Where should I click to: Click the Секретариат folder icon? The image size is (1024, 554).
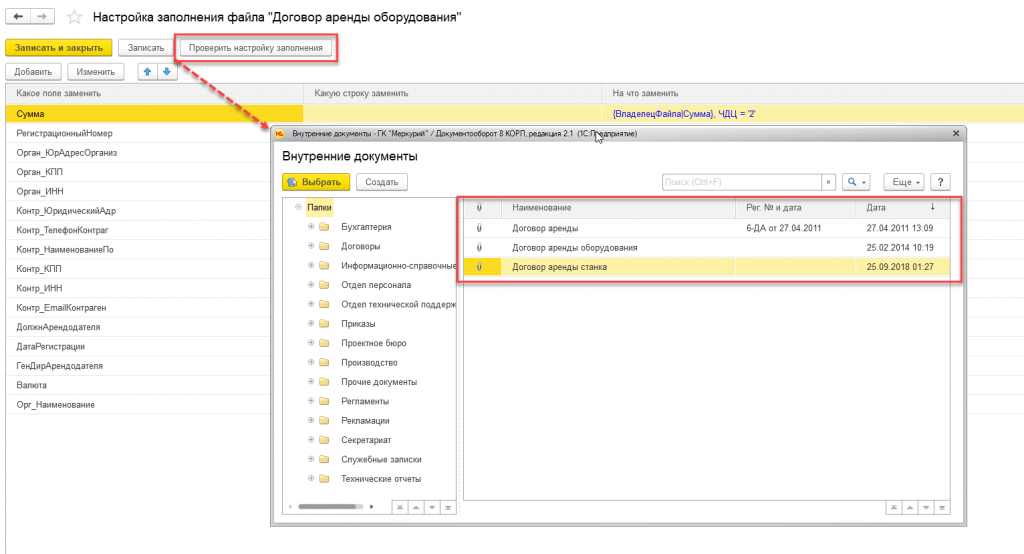(324, 440)
